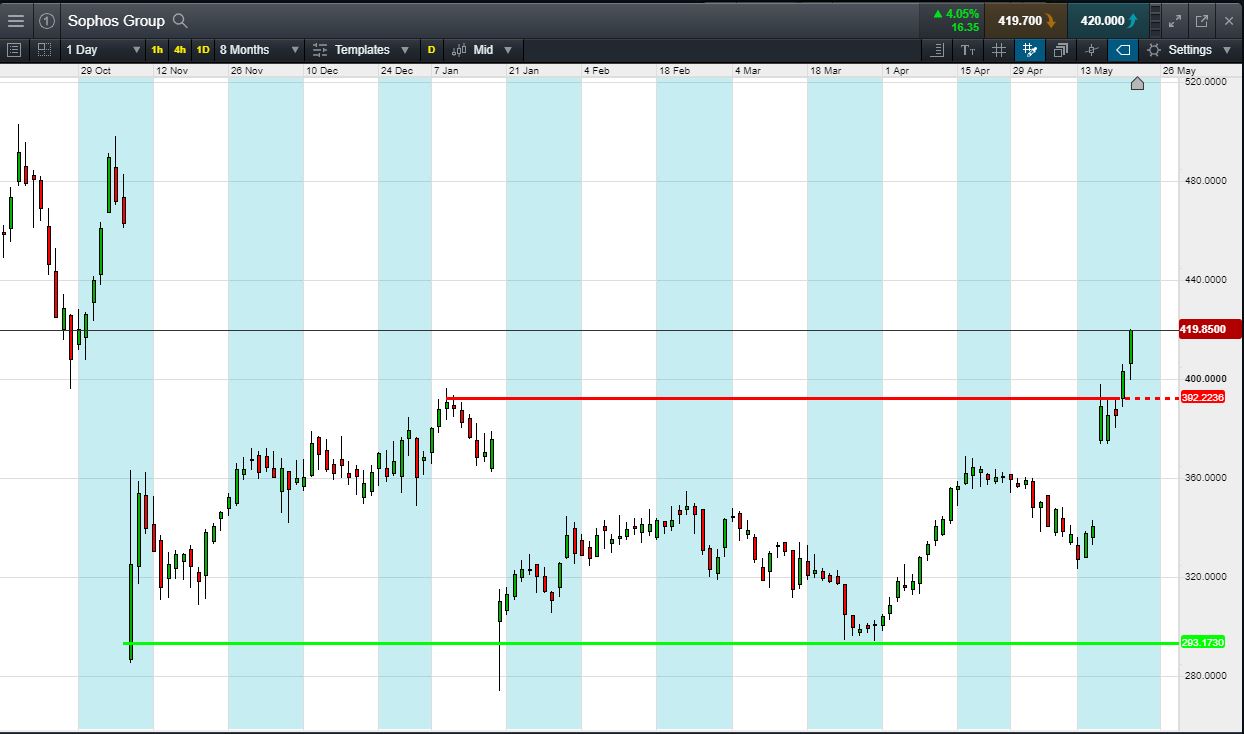Screen dimensions: 1244x734
Task: Click the 392.2236 red price label
Action: (1202, 398)
